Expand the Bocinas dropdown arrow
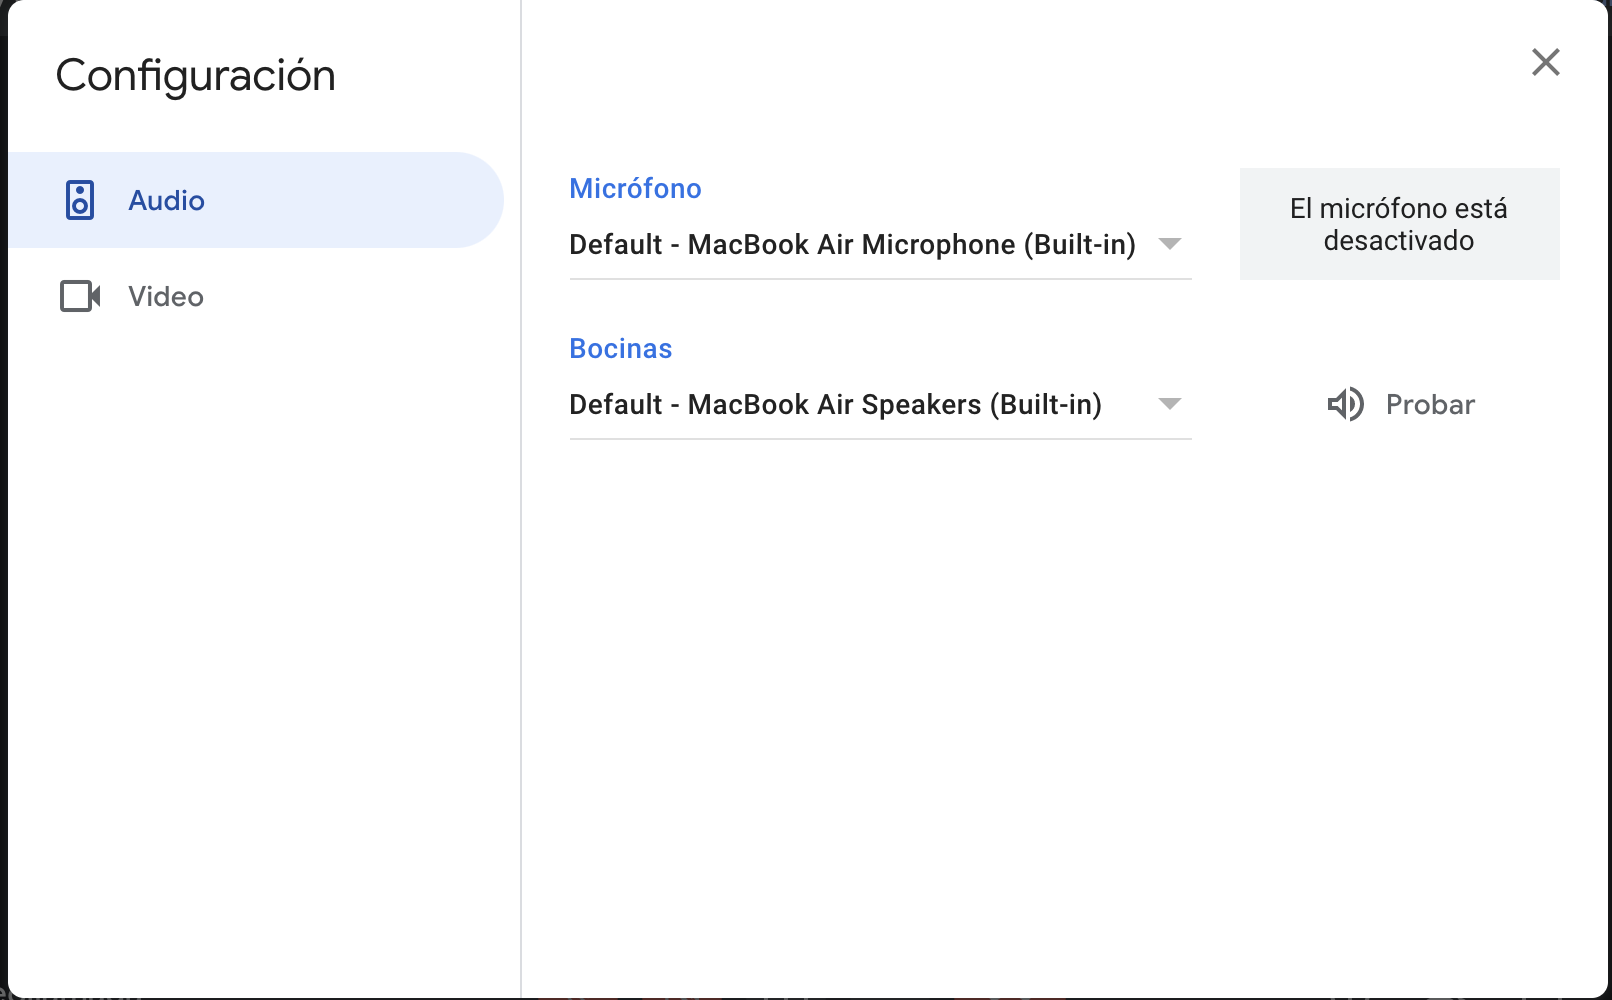The width and height of the screenshot is (1612, 1000). click(1169, 404)
